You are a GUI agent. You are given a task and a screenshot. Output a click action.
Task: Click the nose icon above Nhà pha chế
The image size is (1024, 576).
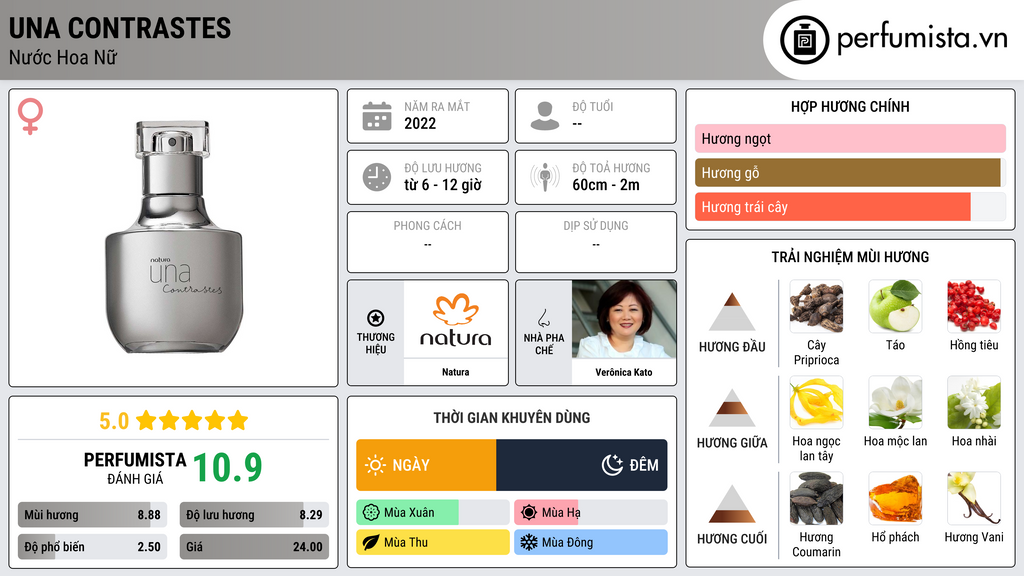[543, 318]
